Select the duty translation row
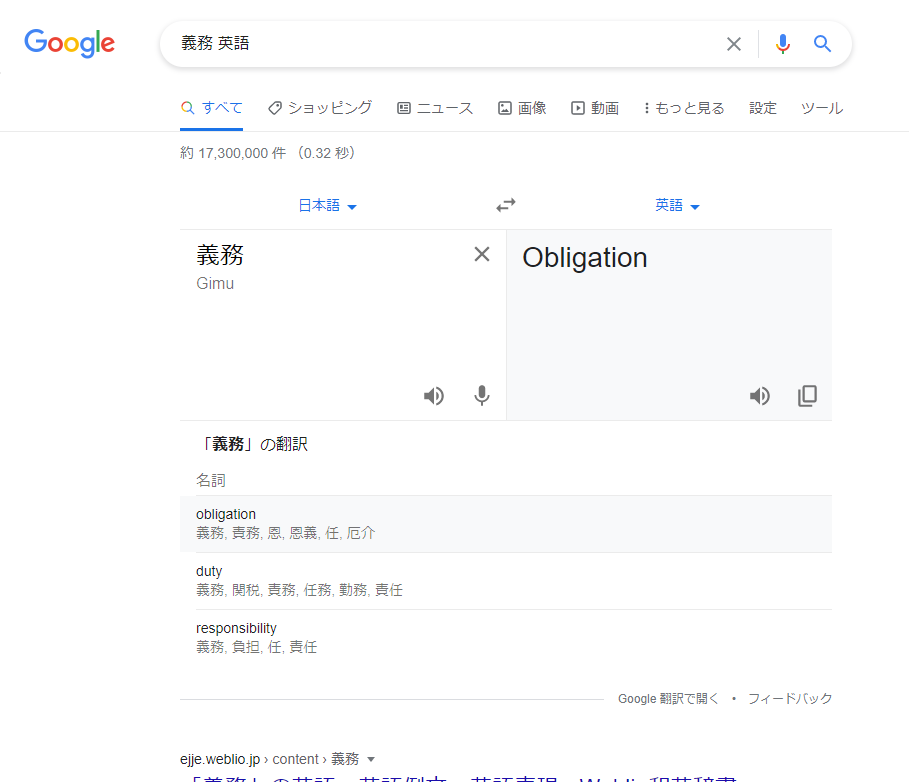Image resolution: width=909 pixels, height=782 pixels. click(506, 581)
